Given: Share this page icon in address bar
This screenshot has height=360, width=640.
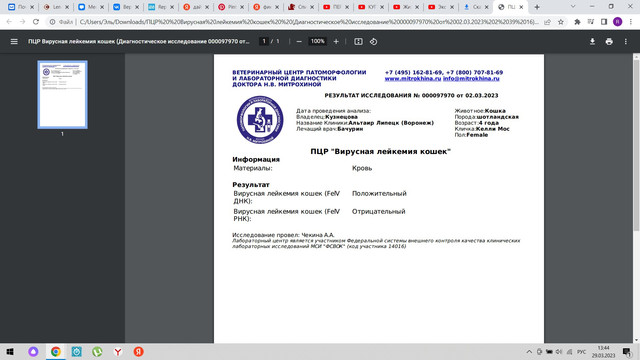Looking at the screenshot, I should 547,22.
